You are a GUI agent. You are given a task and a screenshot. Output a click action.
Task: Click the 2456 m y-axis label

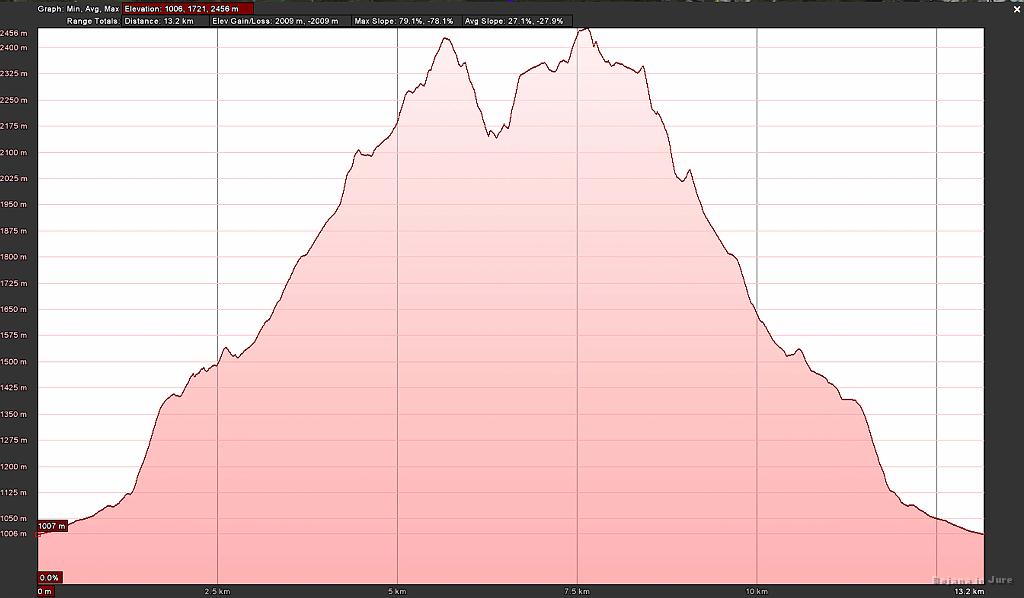coord(14,33)
